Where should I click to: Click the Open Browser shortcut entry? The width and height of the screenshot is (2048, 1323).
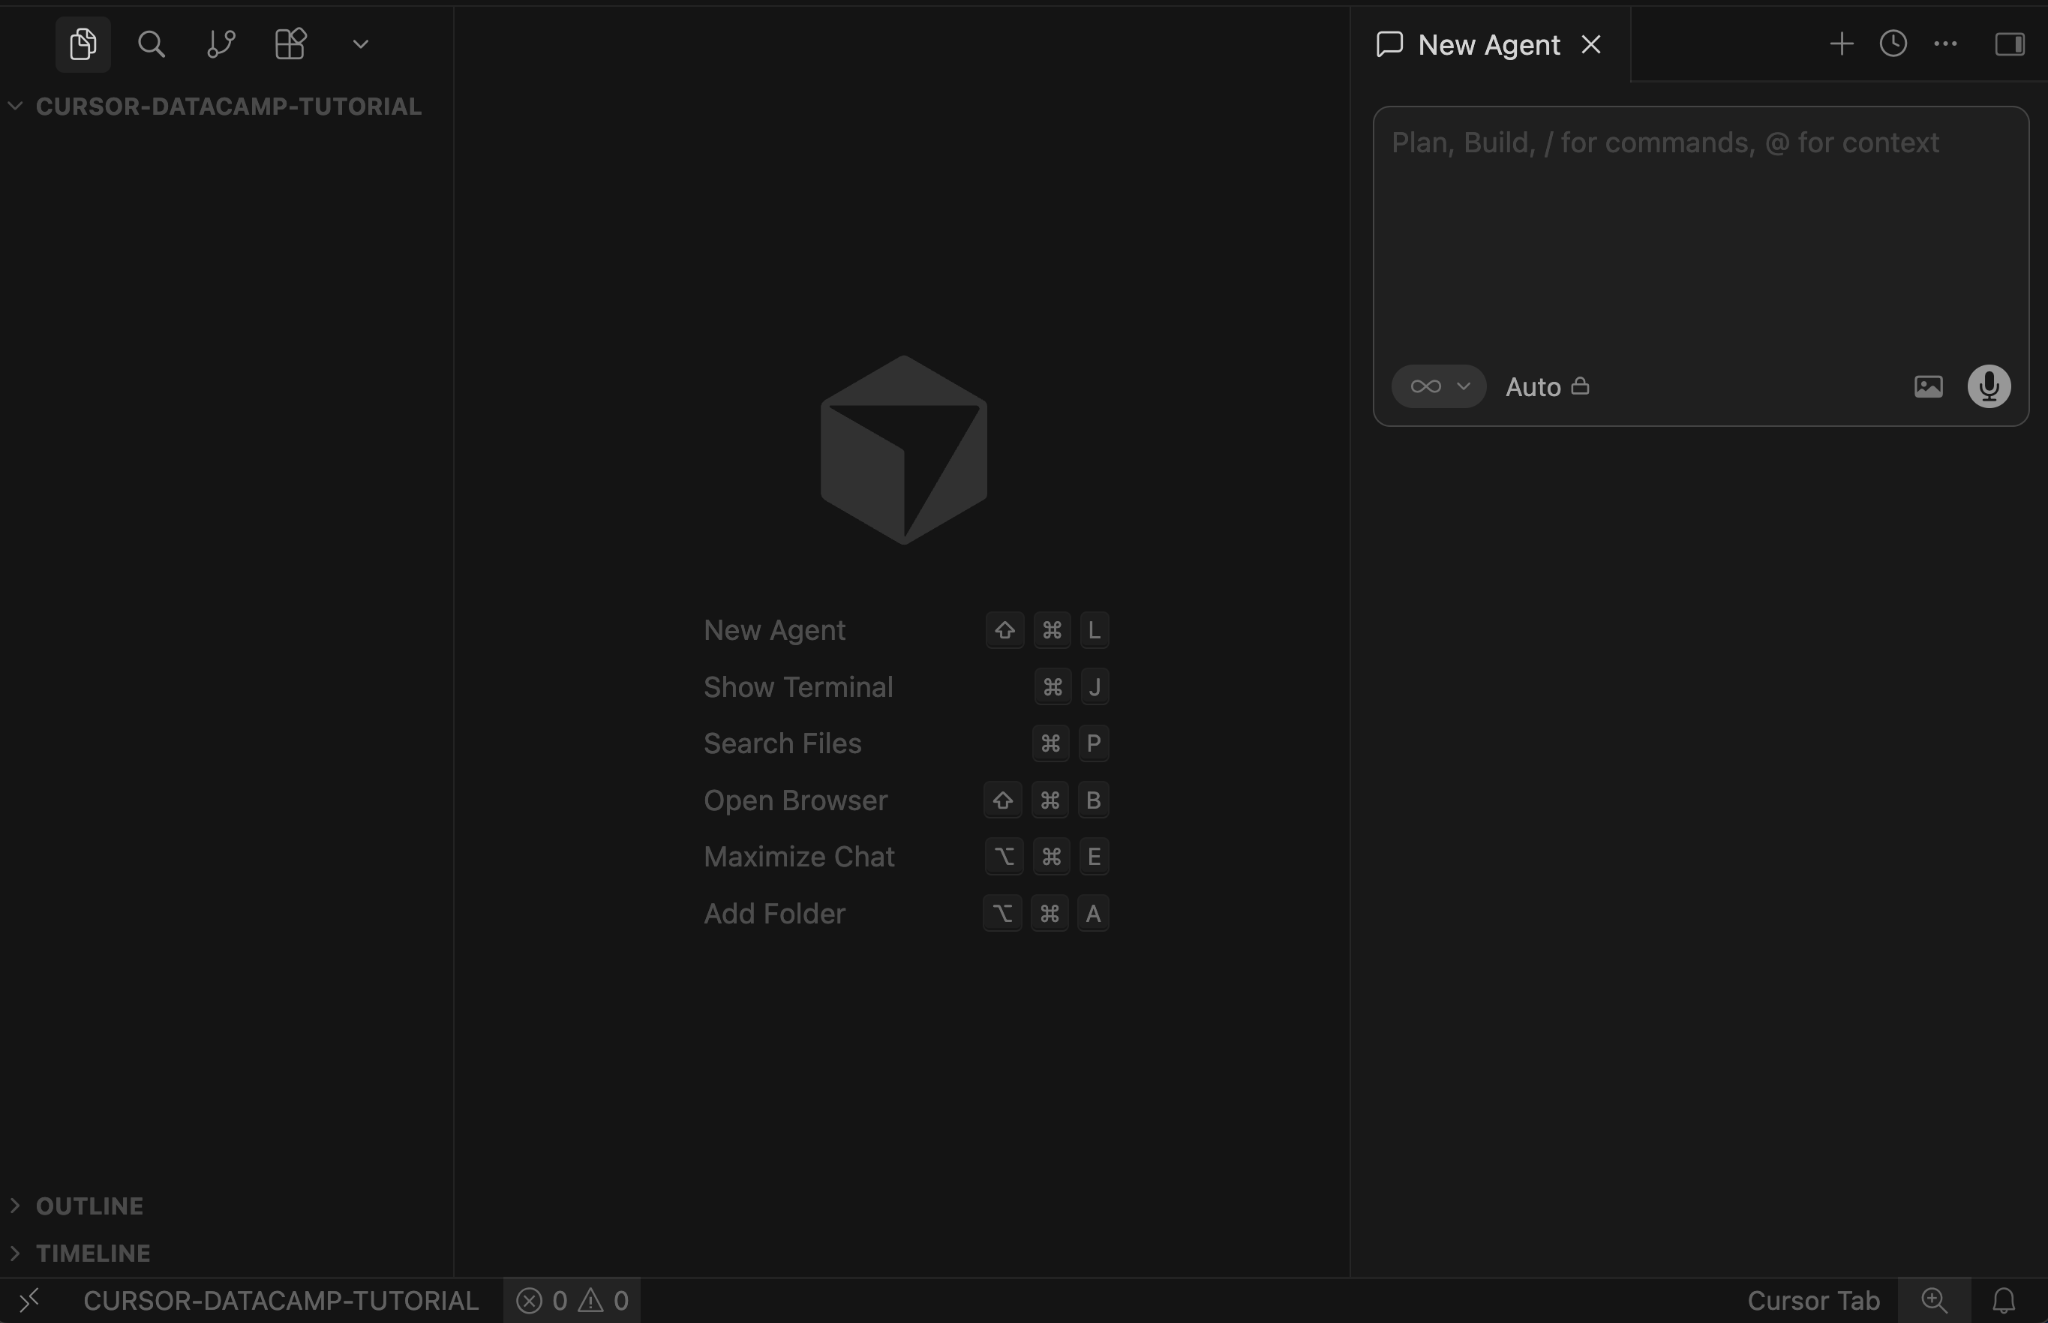coord(795,800)
